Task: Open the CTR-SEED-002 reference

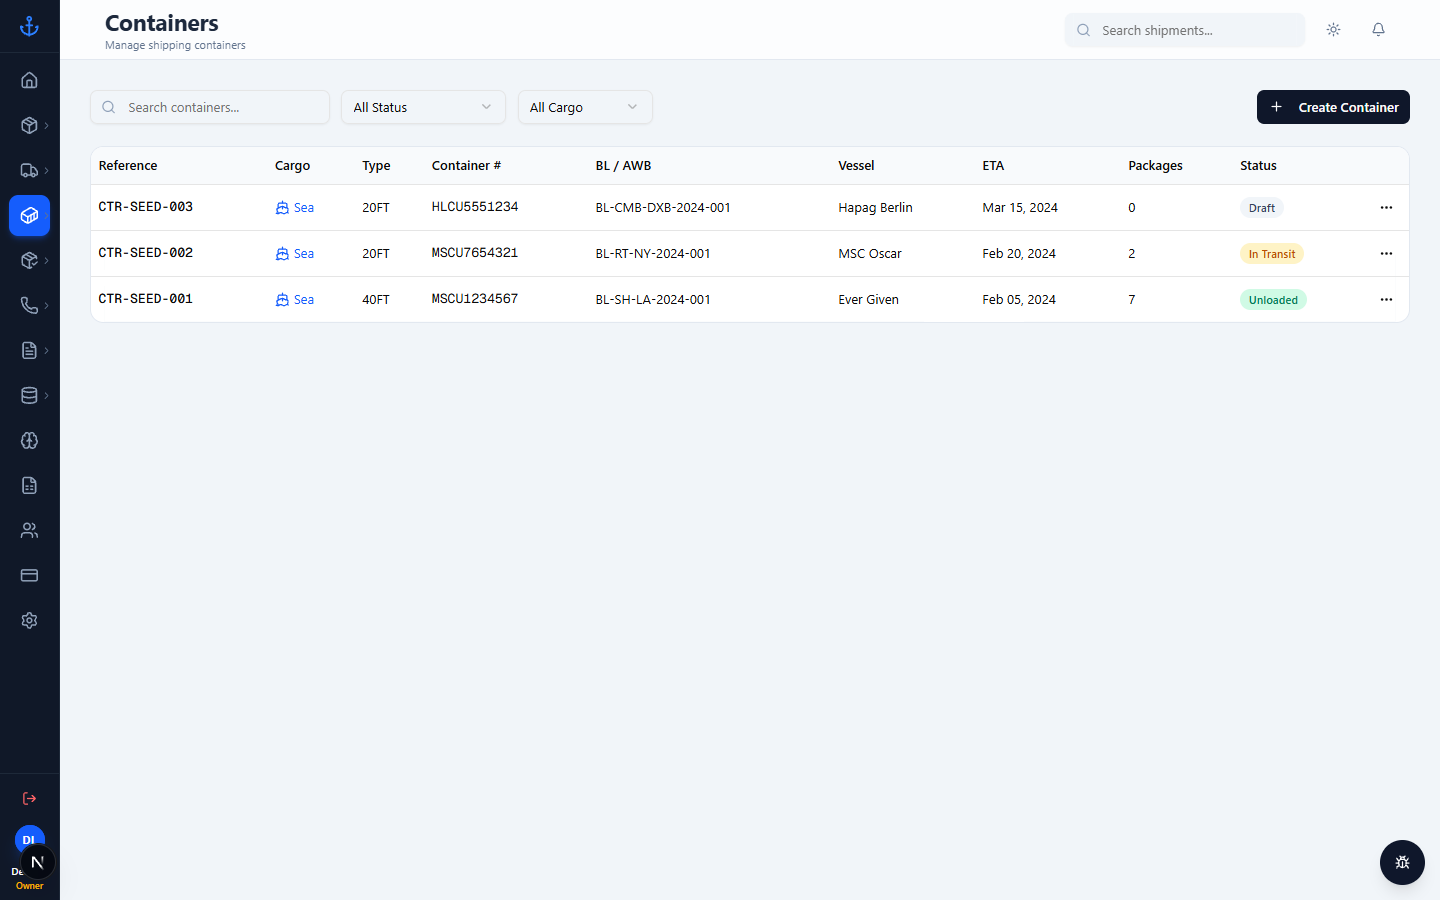Action: tap(146, 253)
